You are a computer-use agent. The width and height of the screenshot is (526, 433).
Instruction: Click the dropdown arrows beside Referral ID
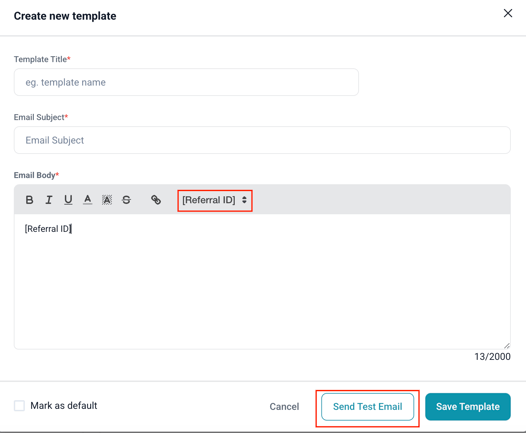click(x=244, y=200)
